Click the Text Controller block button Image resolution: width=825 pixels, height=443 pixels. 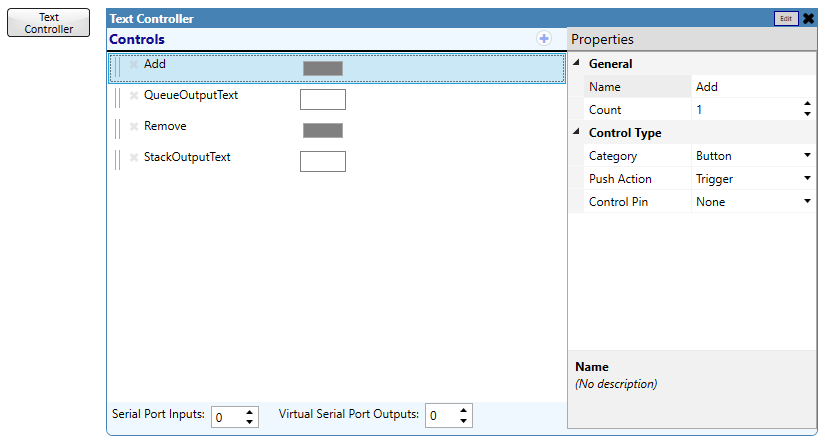[x=48, y=23]
